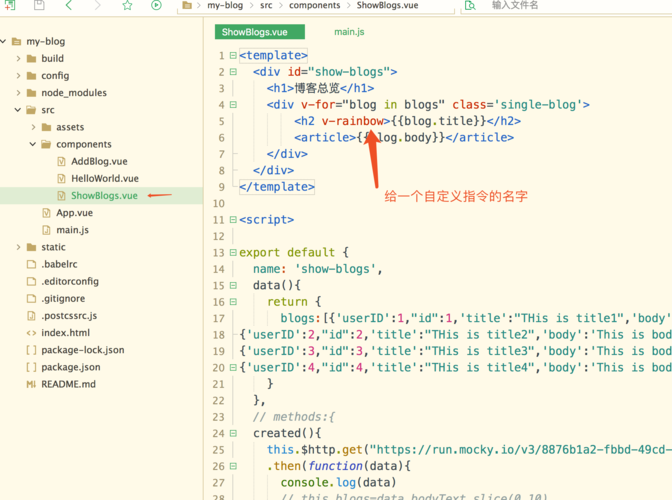Click line number 10 in the gutter
Image resolution: width=672 pixels, height=500 pixels.
219,204
